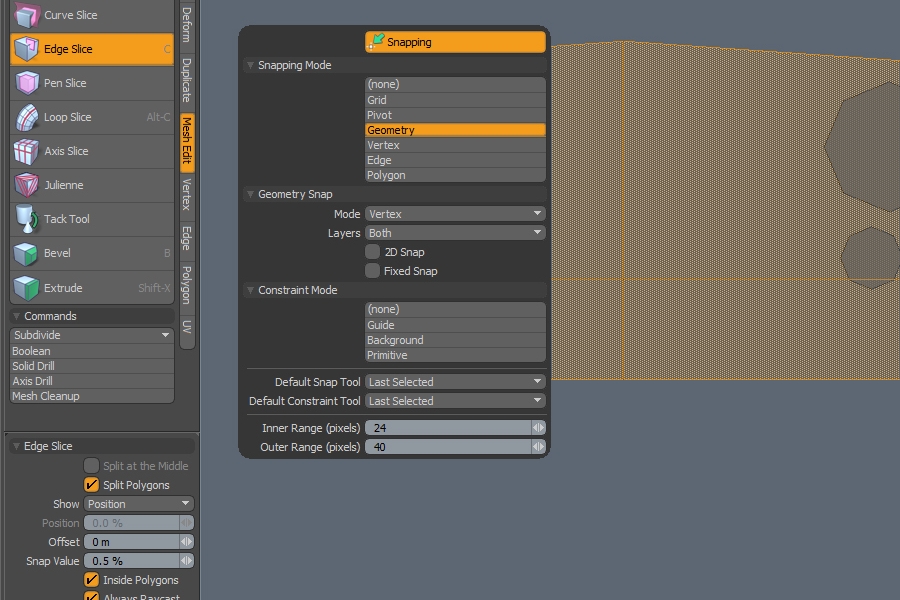Click the Inner Range value field

(x=448, y=428)
